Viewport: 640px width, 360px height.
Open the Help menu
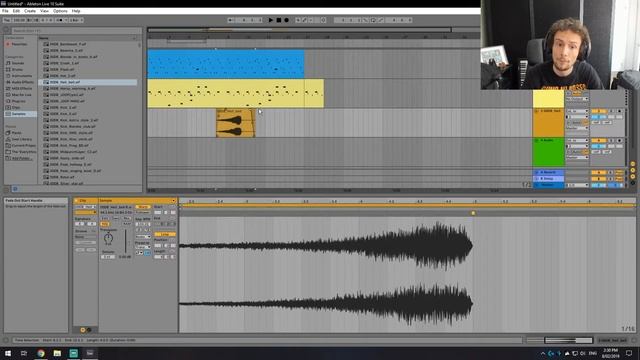coord(76,11)
